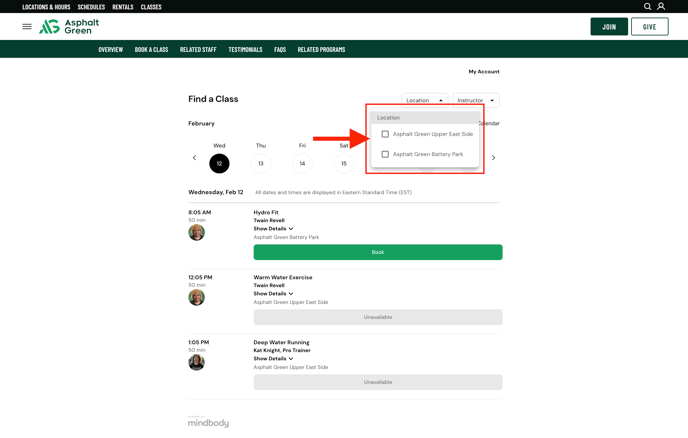Click the Mindbody logo
This screenshot has width=688, height=438.
pyautogui.click(x=208, y=422)
